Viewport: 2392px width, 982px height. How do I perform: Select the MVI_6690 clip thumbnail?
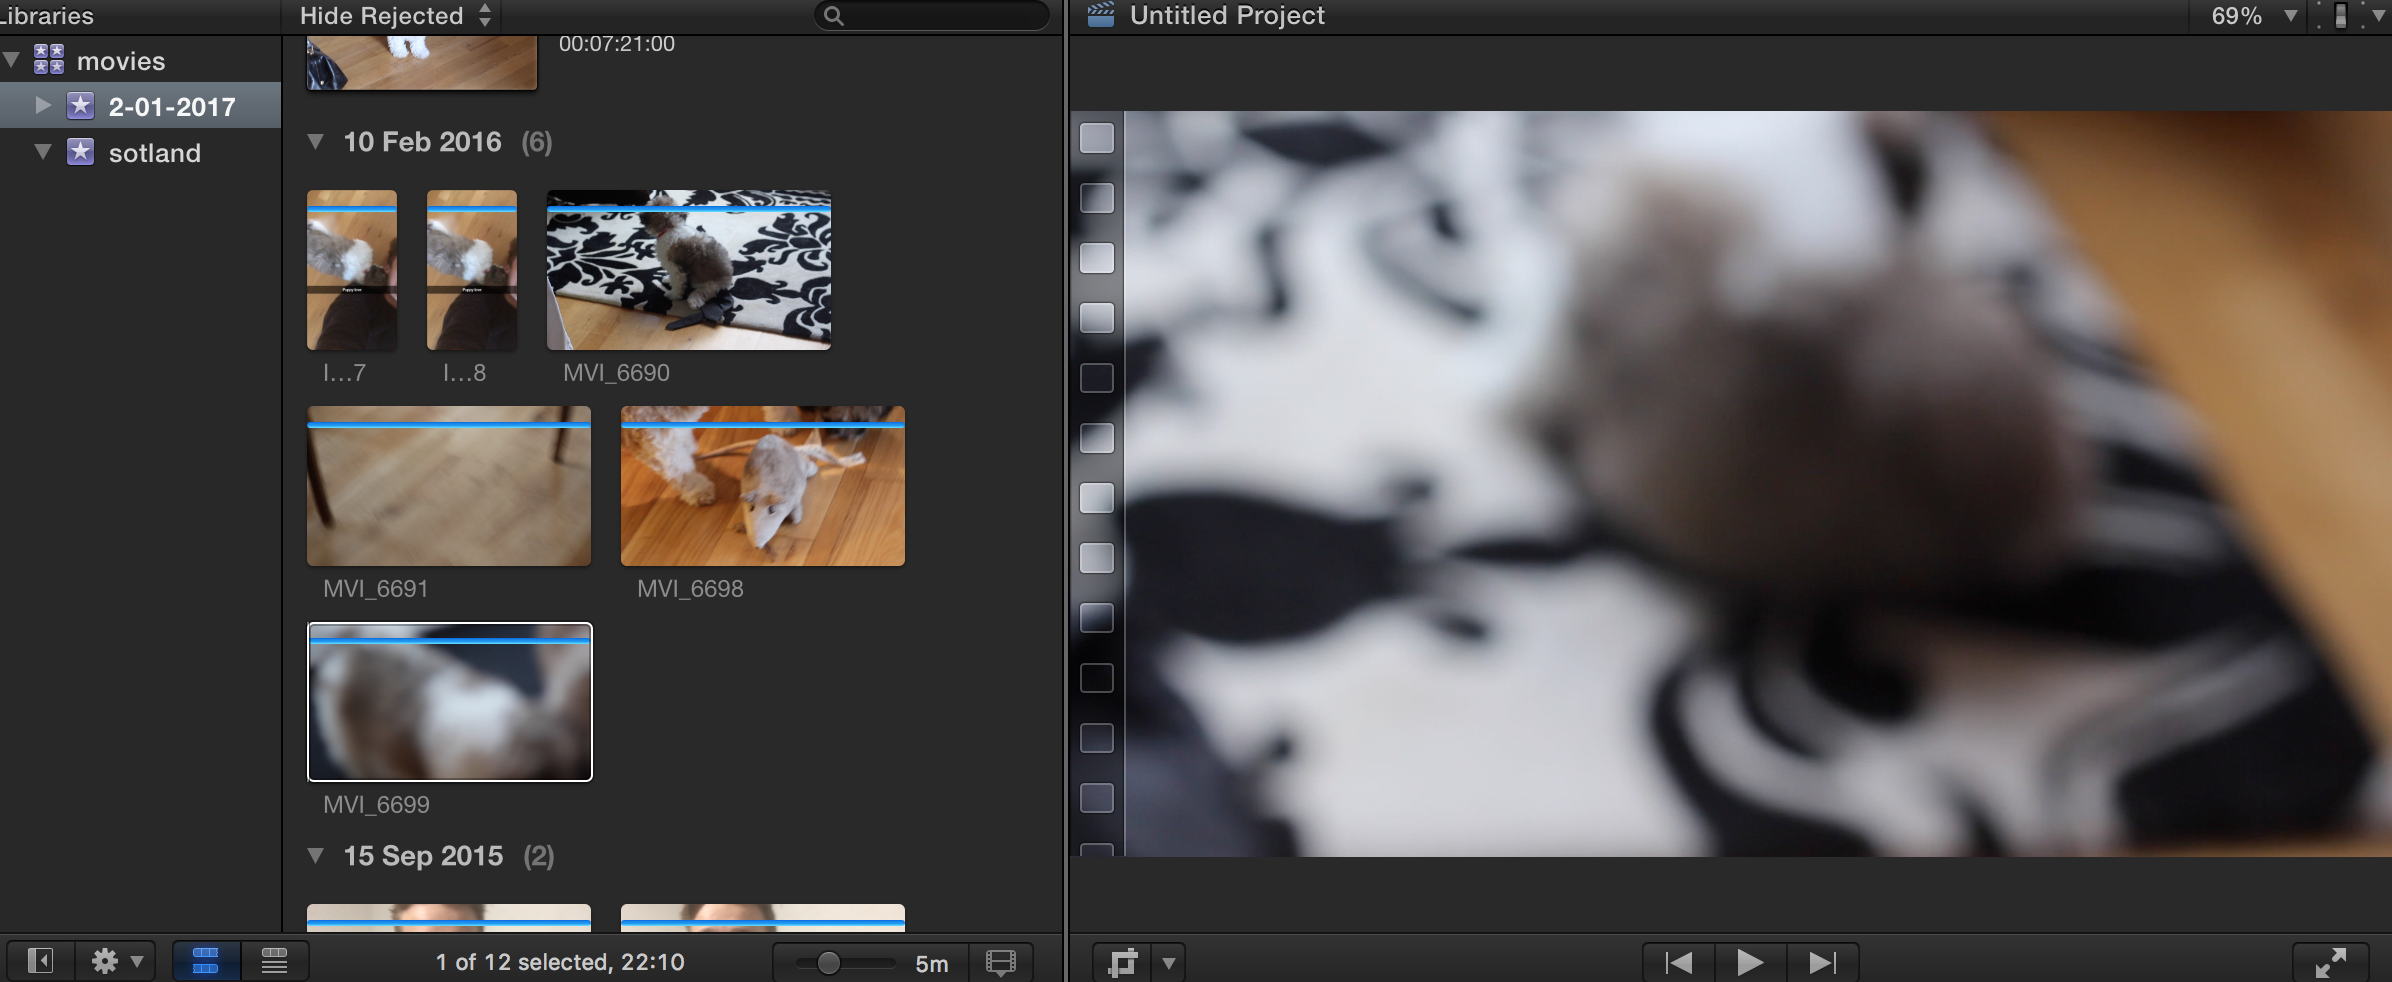tap(689, 270)
